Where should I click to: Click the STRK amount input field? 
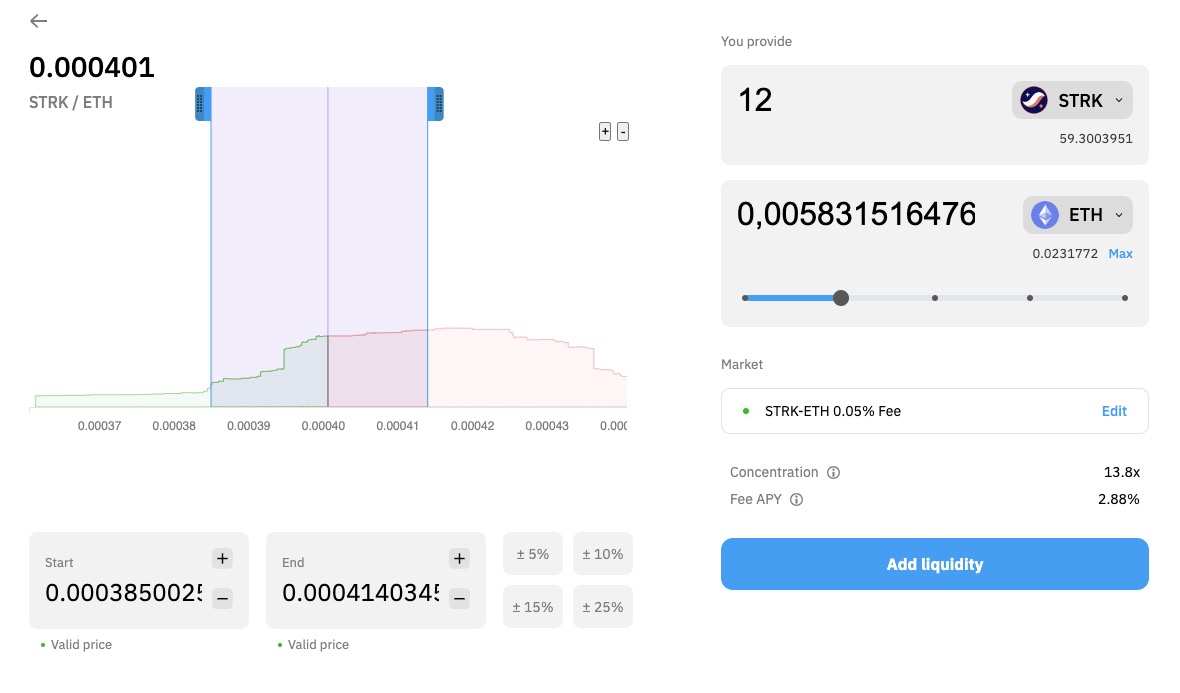coord(860,101)
